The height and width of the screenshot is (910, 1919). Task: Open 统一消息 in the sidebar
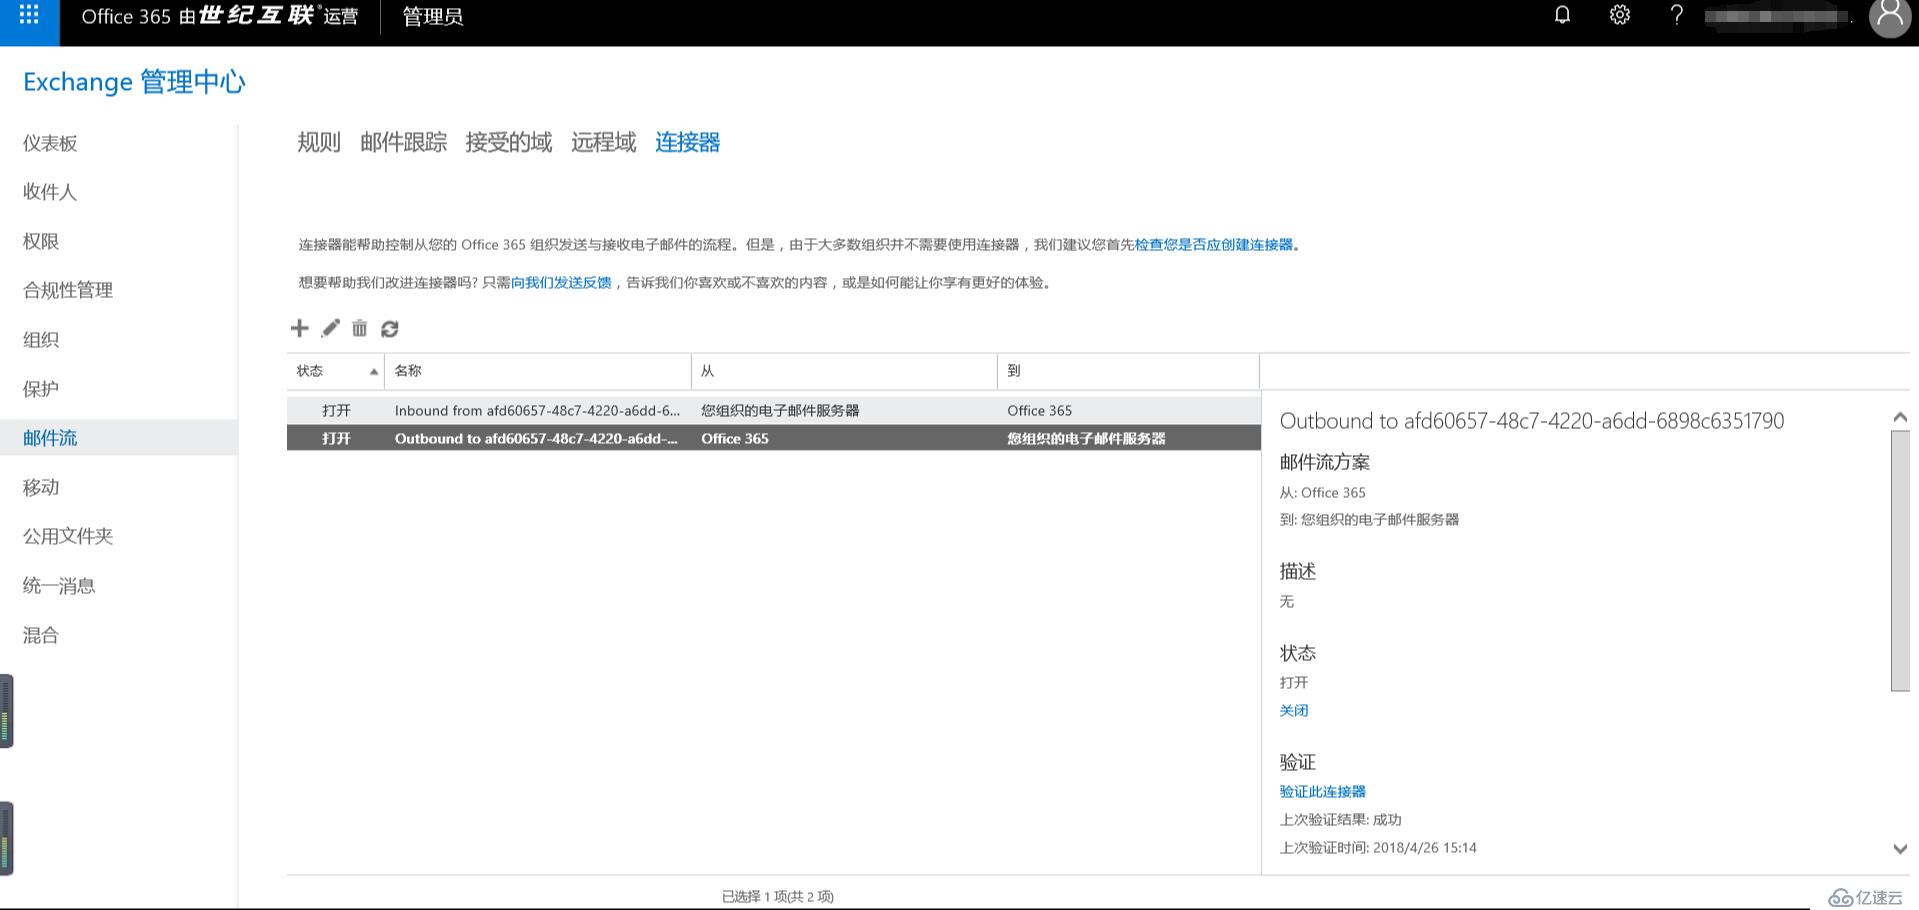tap(59, 585)
